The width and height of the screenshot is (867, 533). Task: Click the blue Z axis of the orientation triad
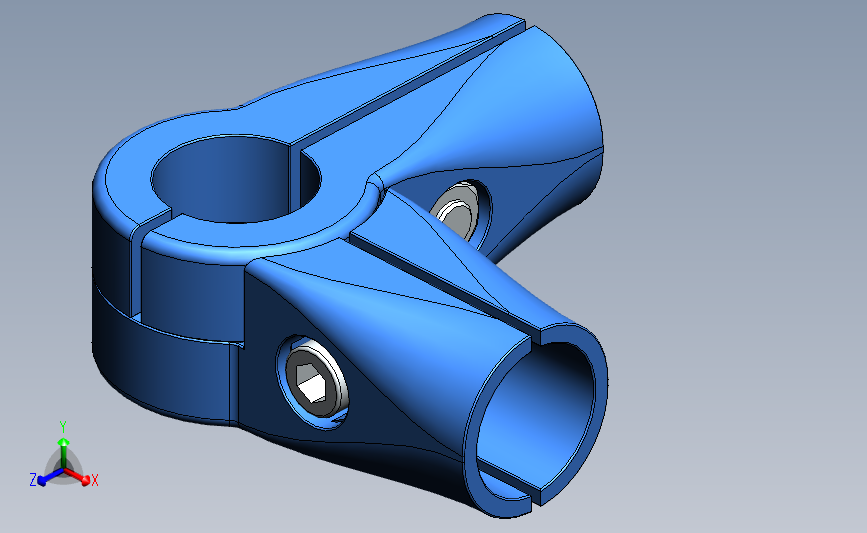pyautogui.click(x=50, y=476)
